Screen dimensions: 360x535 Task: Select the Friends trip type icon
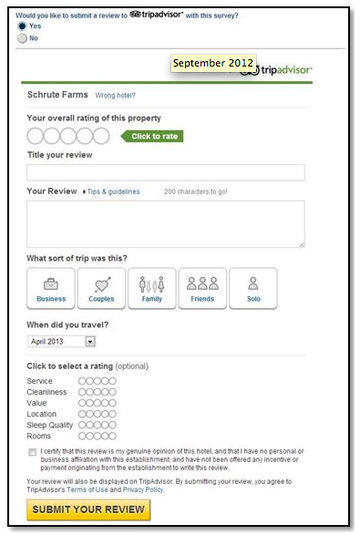[202, 288]
